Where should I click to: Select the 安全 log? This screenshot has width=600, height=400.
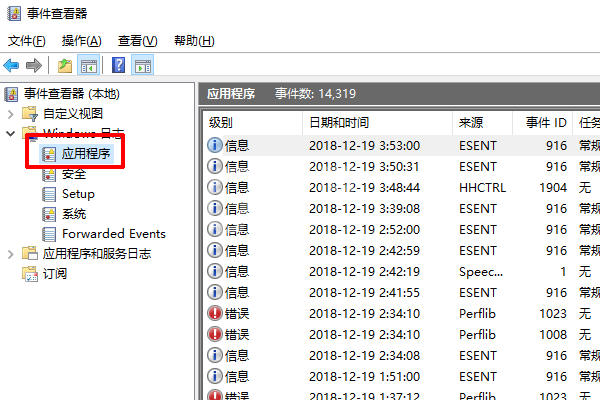[74, 175]
